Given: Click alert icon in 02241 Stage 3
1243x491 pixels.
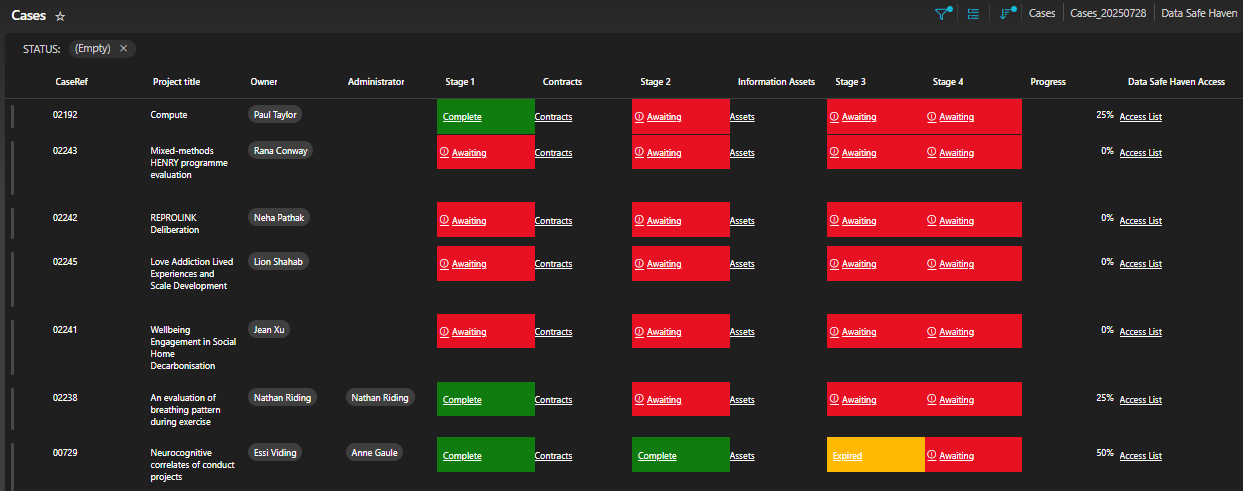Looking at the screenshot, I should pyautogui.click(x=834, y=332).
